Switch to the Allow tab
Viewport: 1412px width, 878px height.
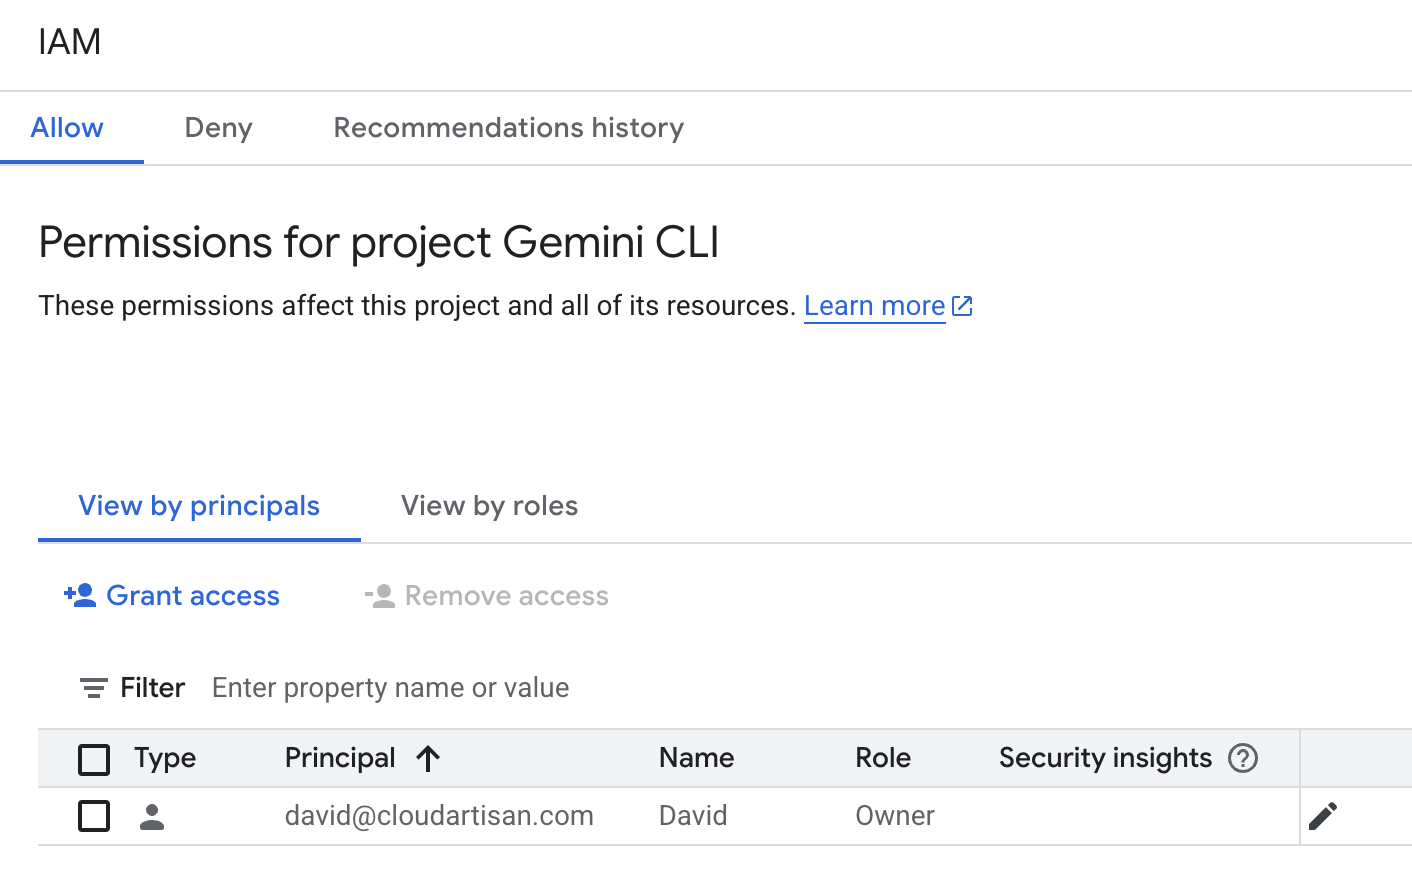coord(67,128)
